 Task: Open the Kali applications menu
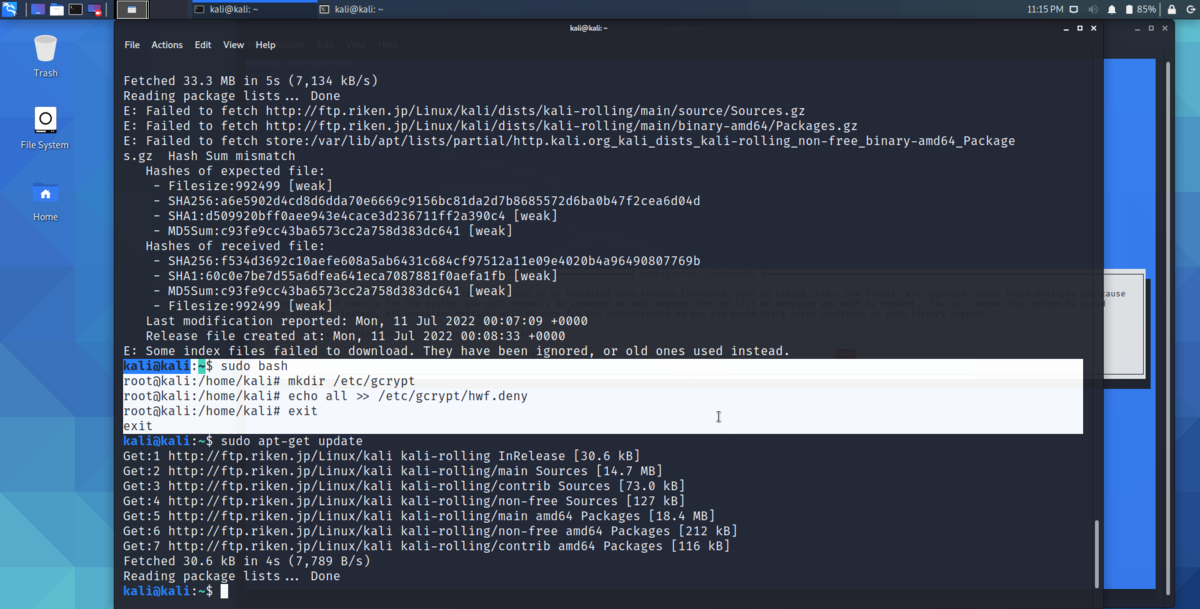point(9,9)
